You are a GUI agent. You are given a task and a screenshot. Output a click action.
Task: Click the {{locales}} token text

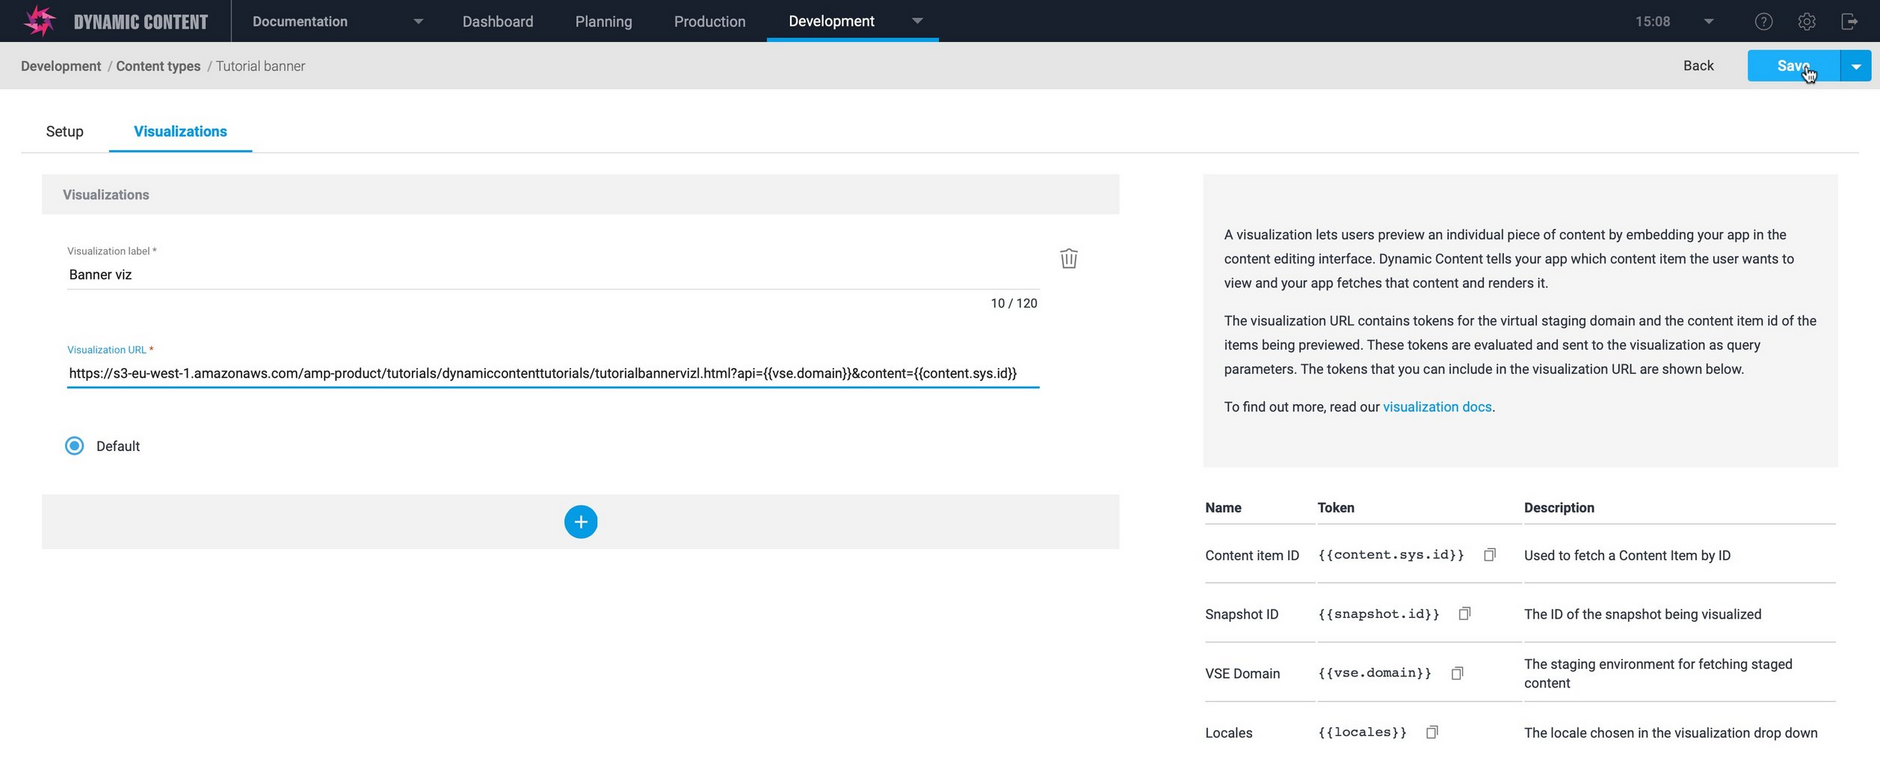click(x=1362, y=732)
